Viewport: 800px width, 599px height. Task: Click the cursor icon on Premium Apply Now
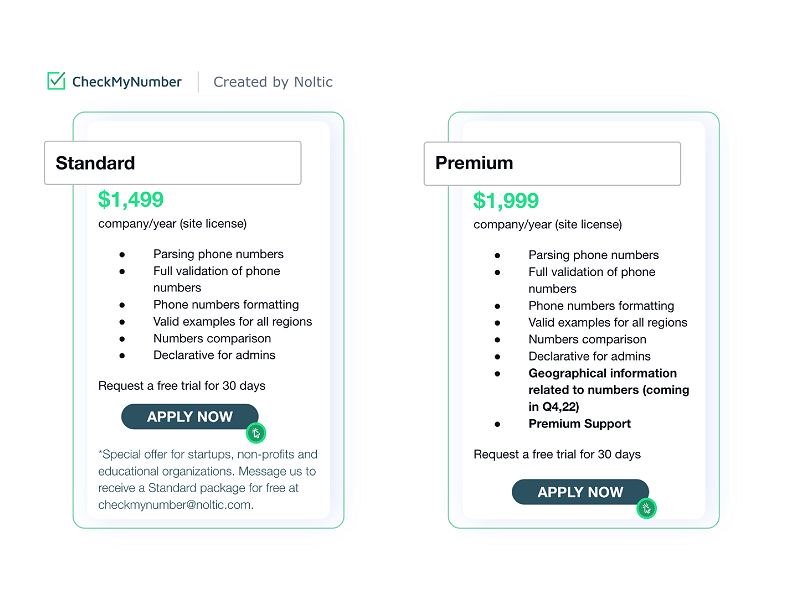[x=647, y=508]
